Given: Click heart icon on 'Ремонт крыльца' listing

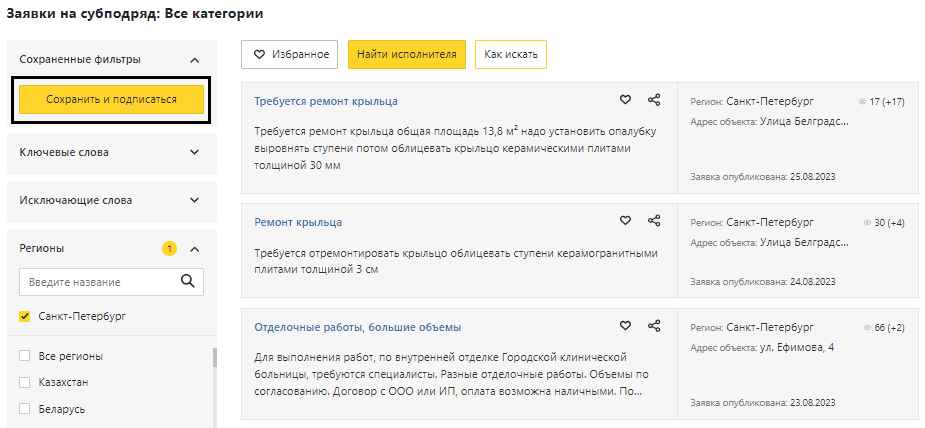Looking at the screenshot, I should pos(625,221).
